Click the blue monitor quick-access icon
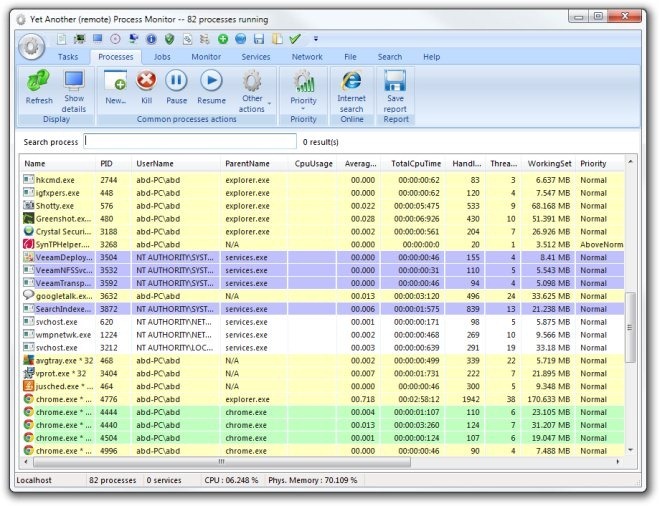 pyautogui.click(x=98, y=39)
